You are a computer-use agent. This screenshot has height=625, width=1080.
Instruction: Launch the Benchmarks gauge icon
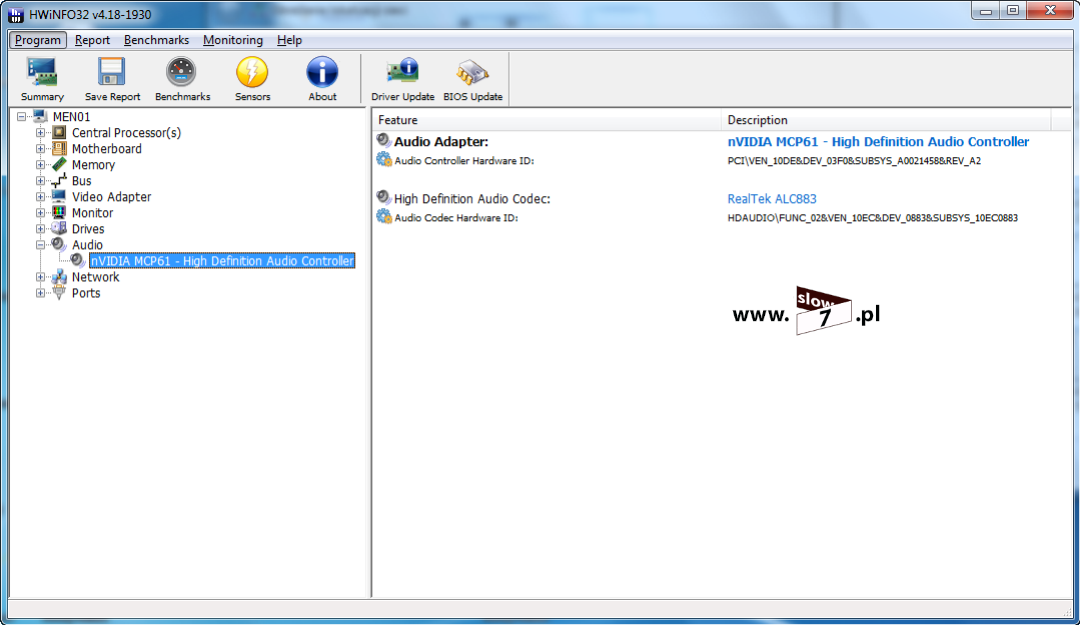pyautogui.click(x=182, y=72)
